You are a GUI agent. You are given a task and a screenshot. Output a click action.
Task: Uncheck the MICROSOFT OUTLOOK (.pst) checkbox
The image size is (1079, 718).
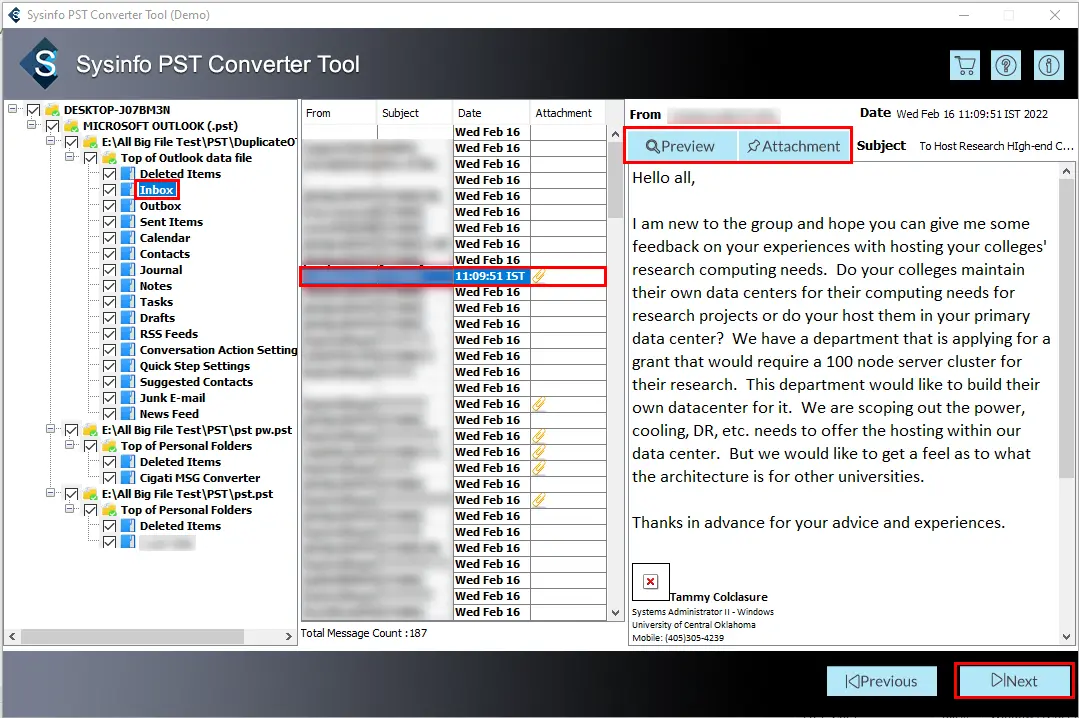point(52,126)
